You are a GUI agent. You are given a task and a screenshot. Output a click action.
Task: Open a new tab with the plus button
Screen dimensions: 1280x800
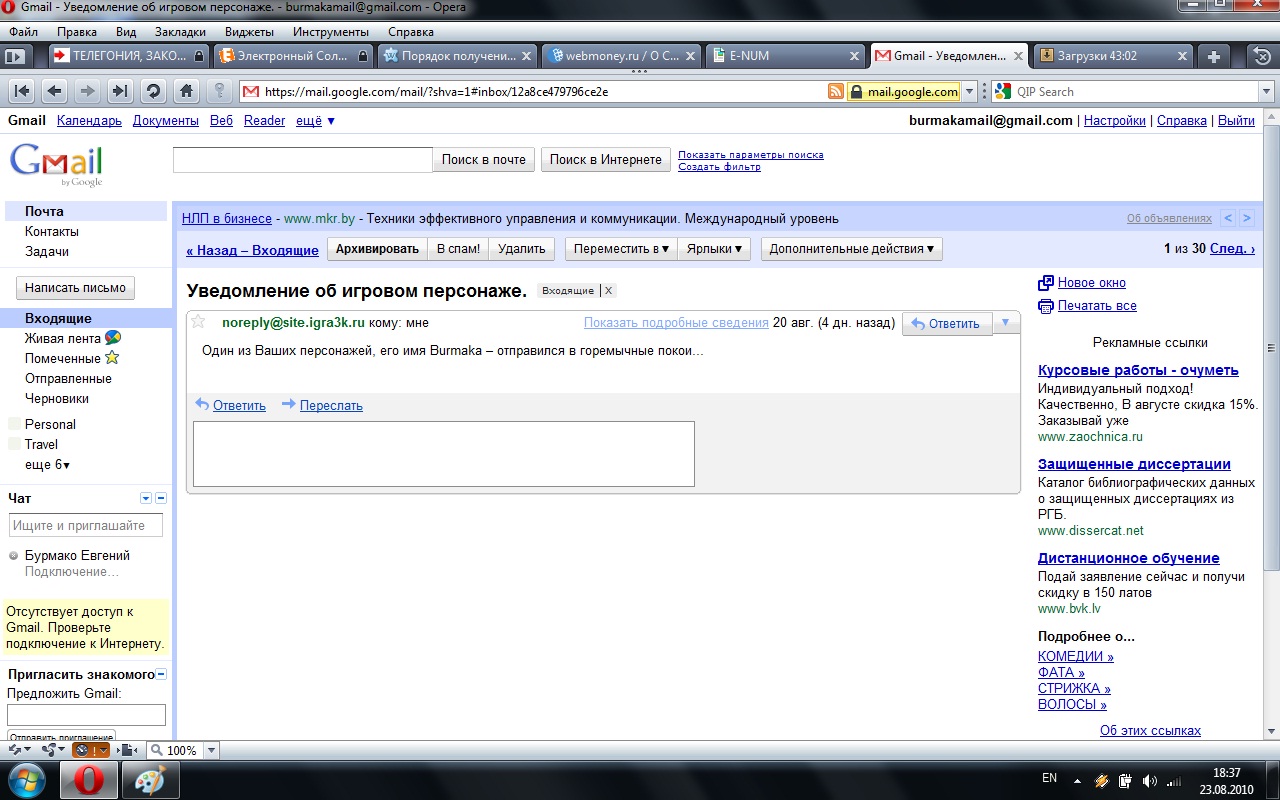pyautogui.click(x=1213, y=56)
